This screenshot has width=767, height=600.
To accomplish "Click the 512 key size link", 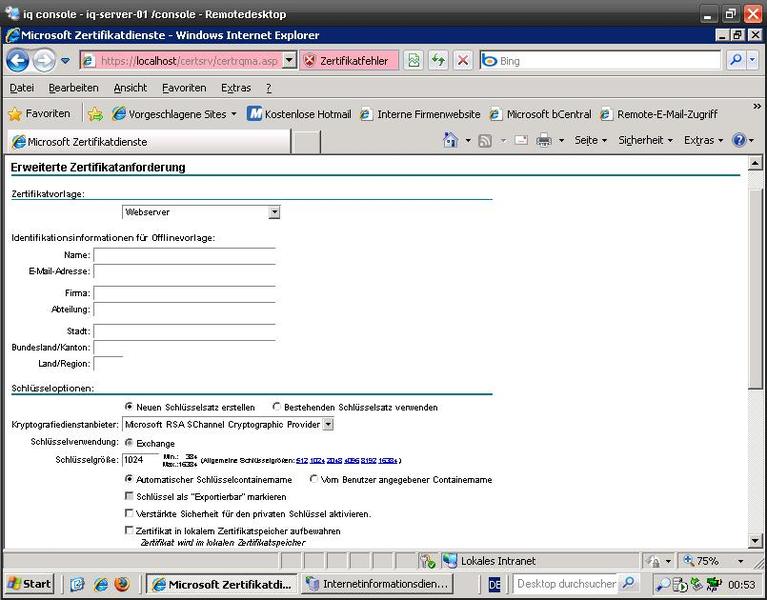I will pos(302,461).
